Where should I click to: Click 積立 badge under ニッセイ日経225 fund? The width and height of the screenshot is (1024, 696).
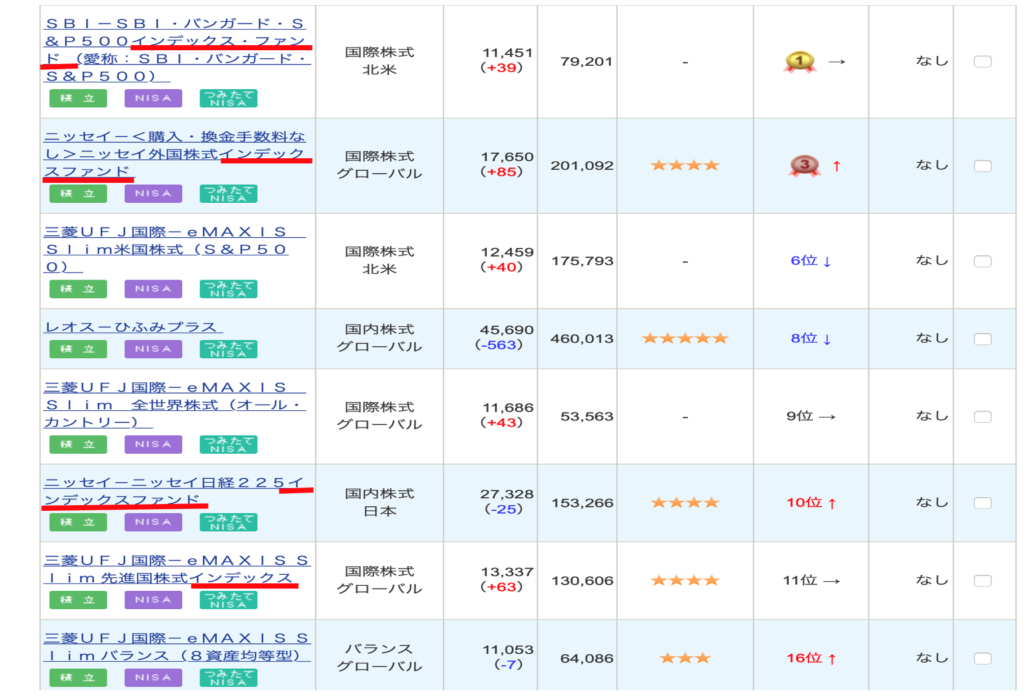coord(78,522)
